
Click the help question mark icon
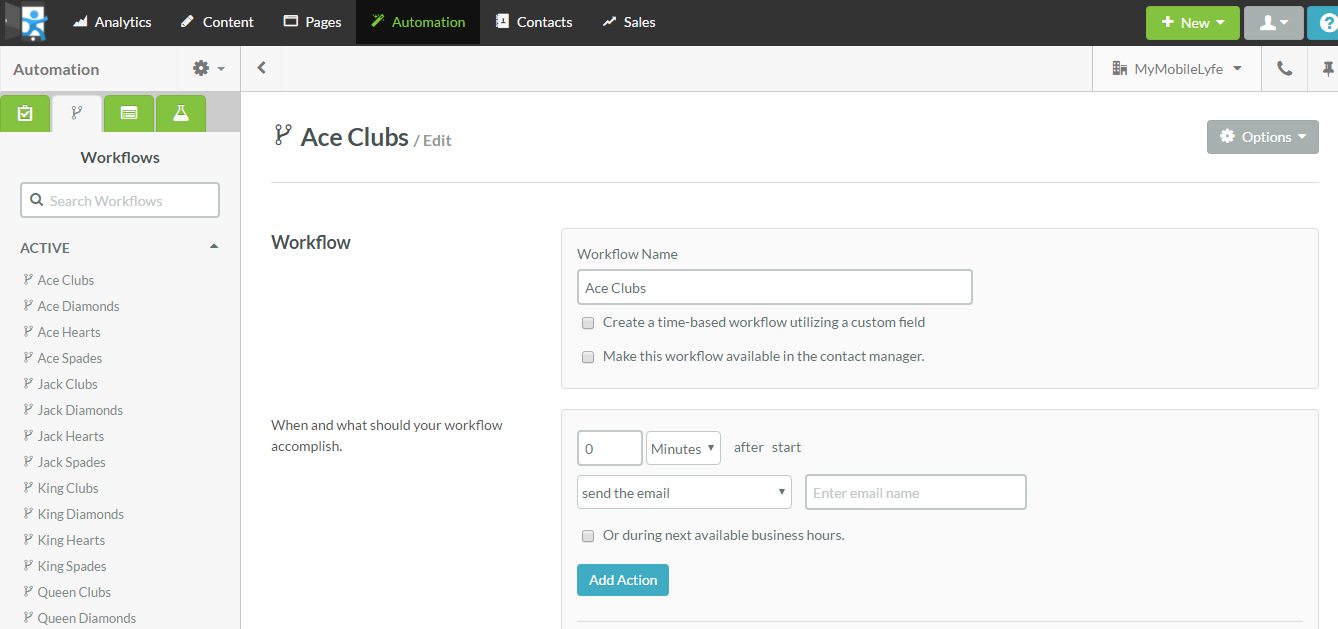point(1325,23)
